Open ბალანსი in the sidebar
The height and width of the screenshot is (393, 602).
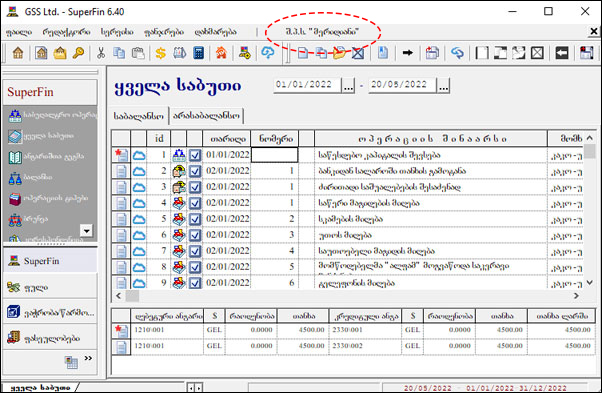click(x=30, y=177)
